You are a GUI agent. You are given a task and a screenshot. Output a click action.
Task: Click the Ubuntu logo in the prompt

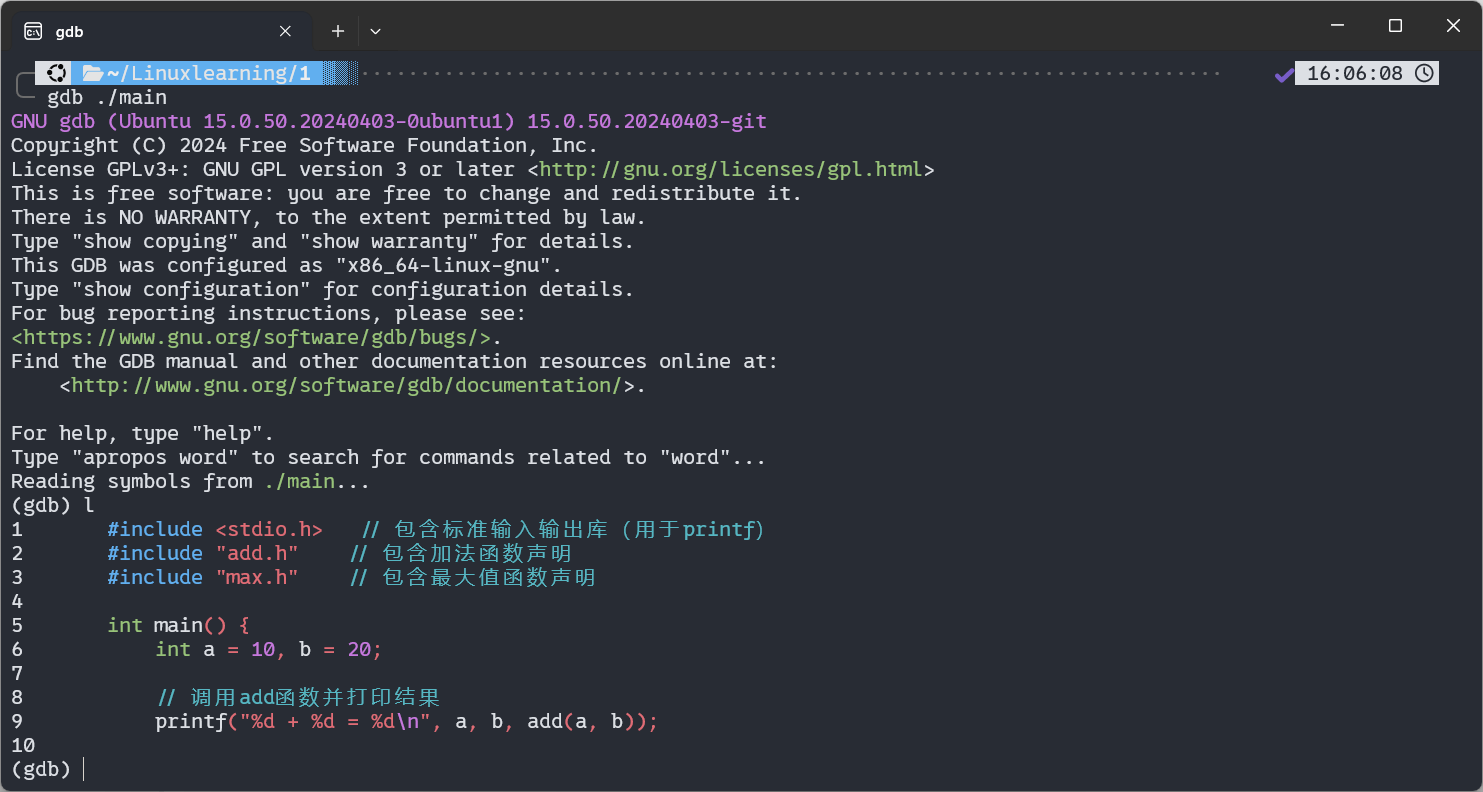coord(57,73)
